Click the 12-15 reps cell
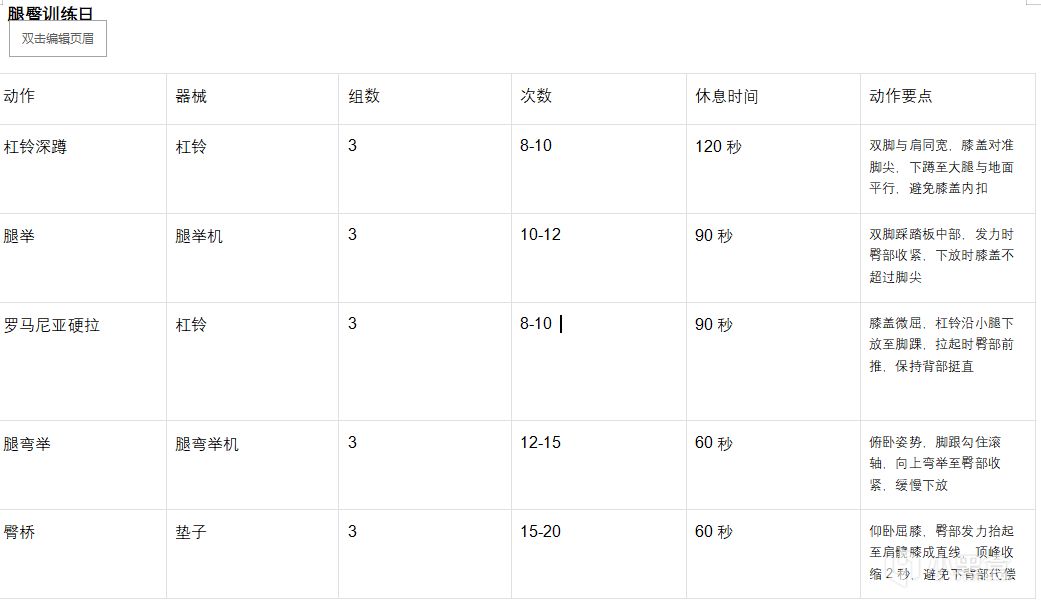 point(540,443)
